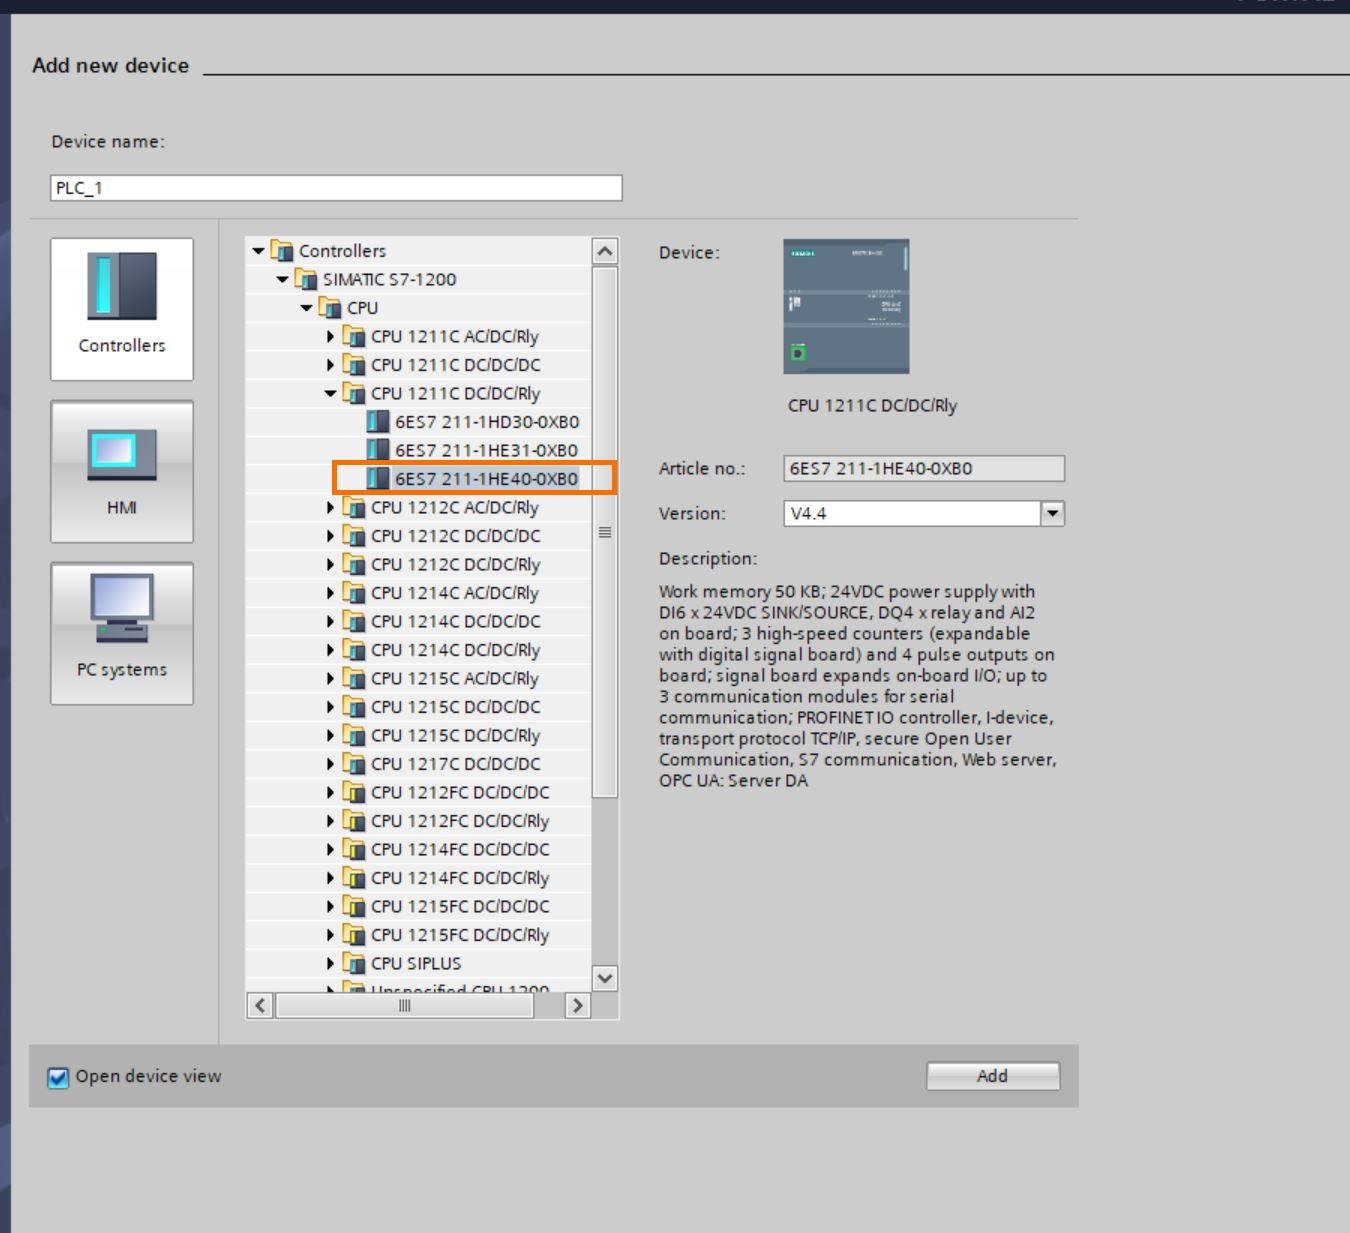This screenshot has height=1233, width=1350.
Task: Select 6ES7 211-1HE31-0XB0 module icon
Action: 378,450
